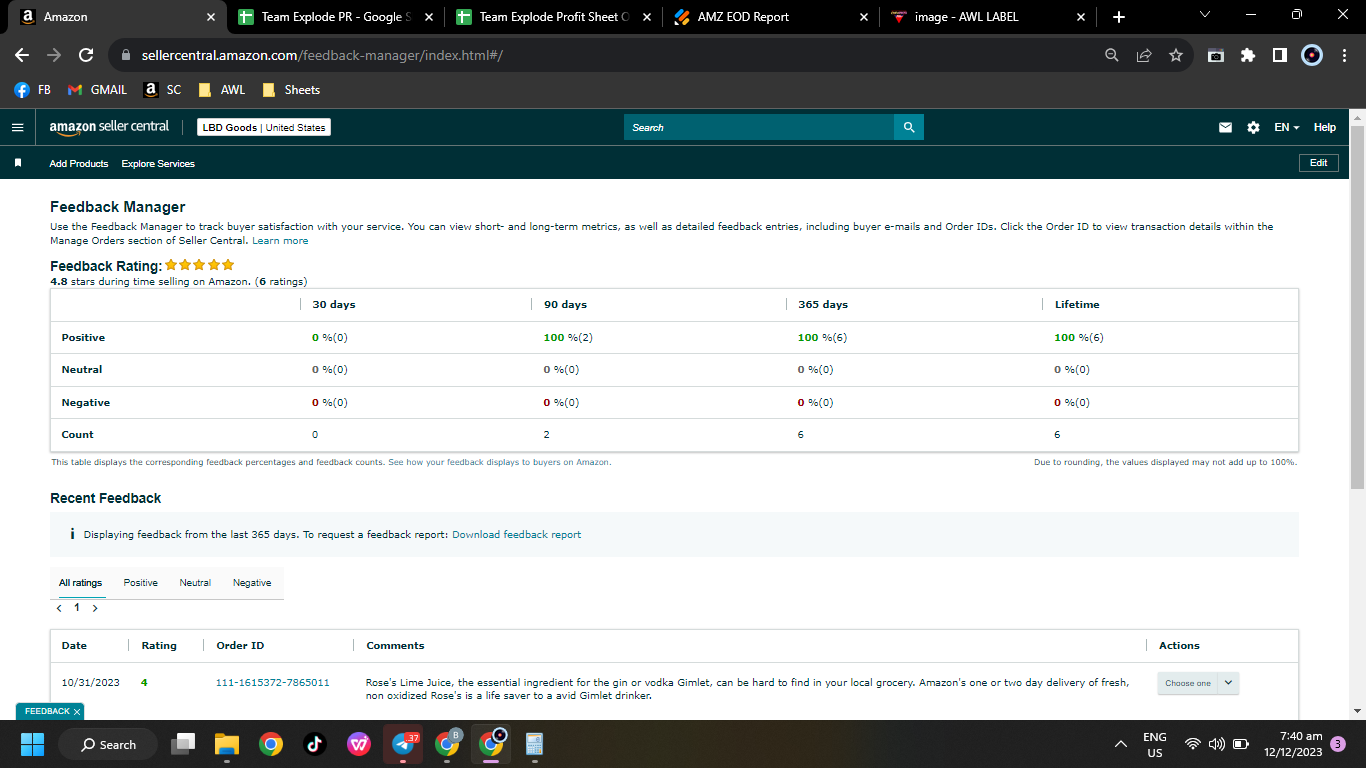Open the Chrome tab search chevron
This screenshot has width=1366, height=768.
(1204, 15)
